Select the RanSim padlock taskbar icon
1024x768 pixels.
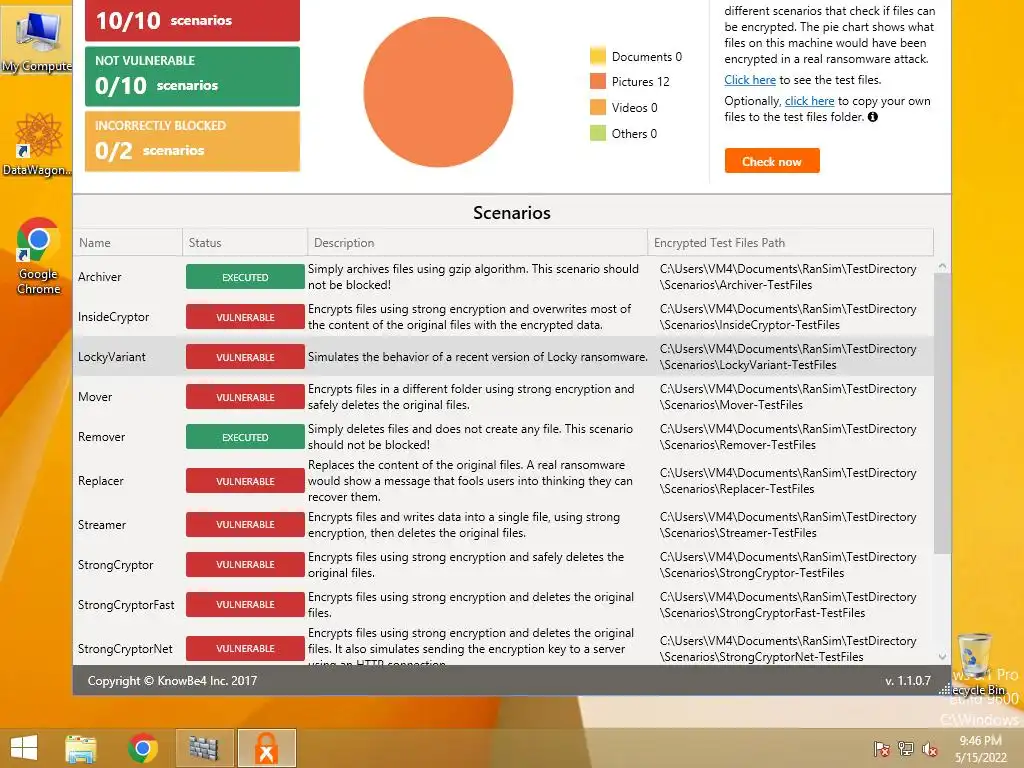[266, 748]
